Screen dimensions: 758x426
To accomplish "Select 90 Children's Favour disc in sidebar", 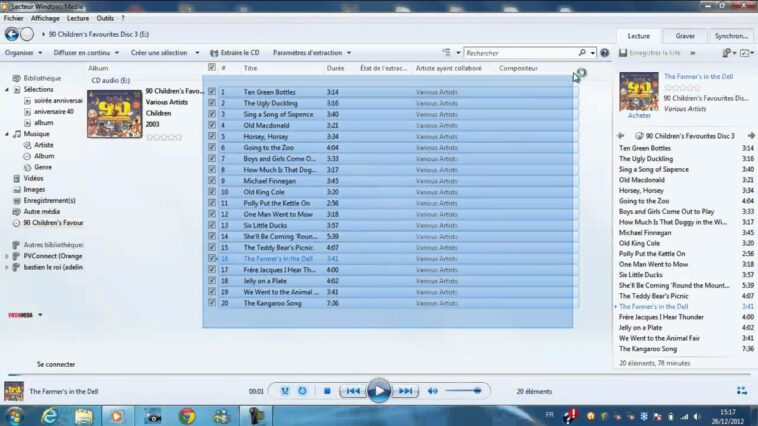I will click(x=53, y=223).
